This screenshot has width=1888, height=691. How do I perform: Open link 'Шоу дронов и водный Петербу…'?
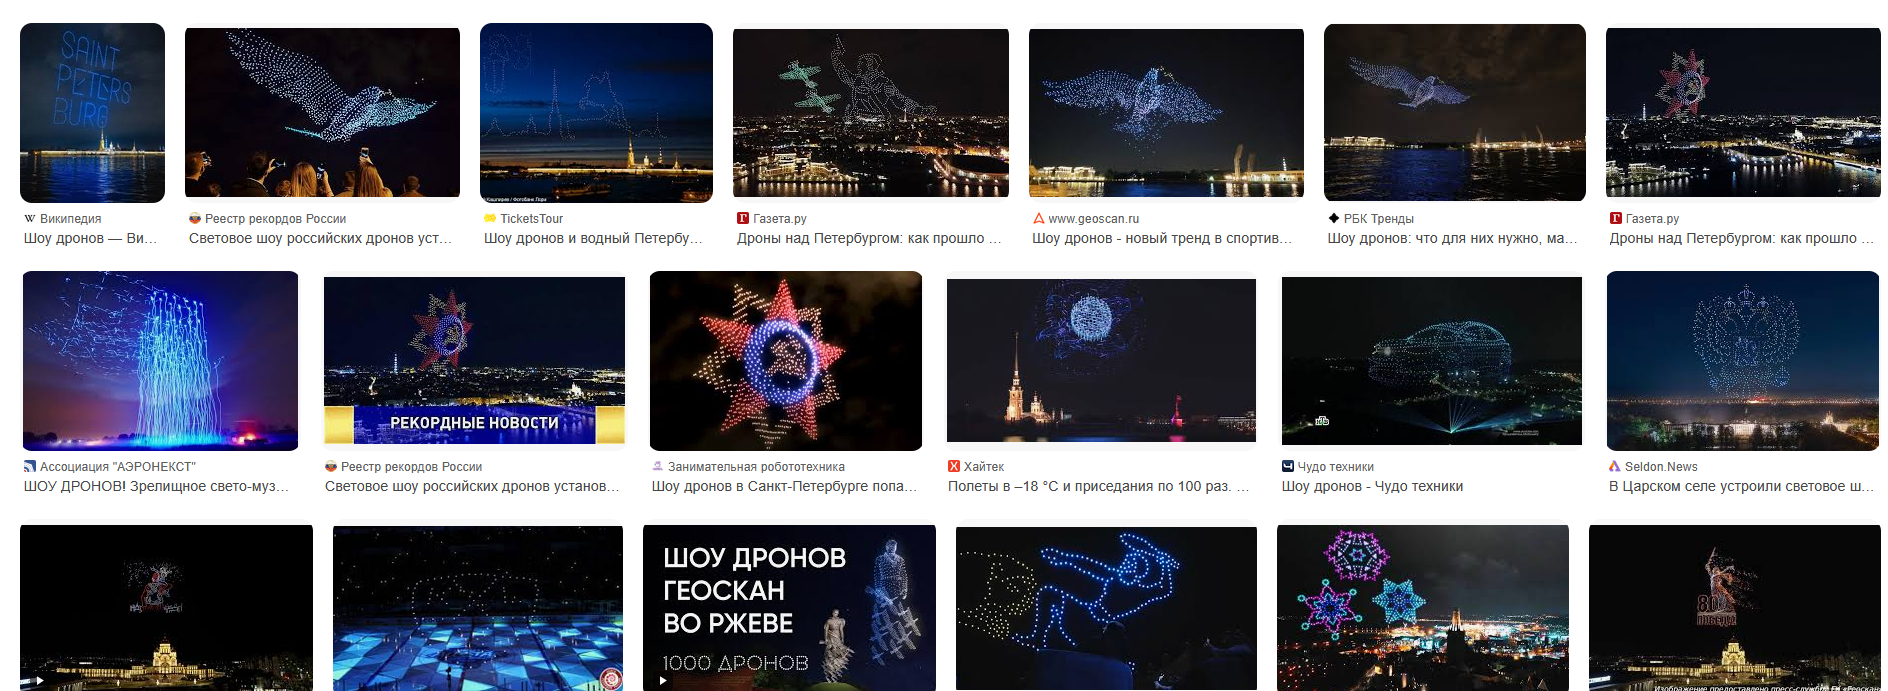[x=593, y=239]
